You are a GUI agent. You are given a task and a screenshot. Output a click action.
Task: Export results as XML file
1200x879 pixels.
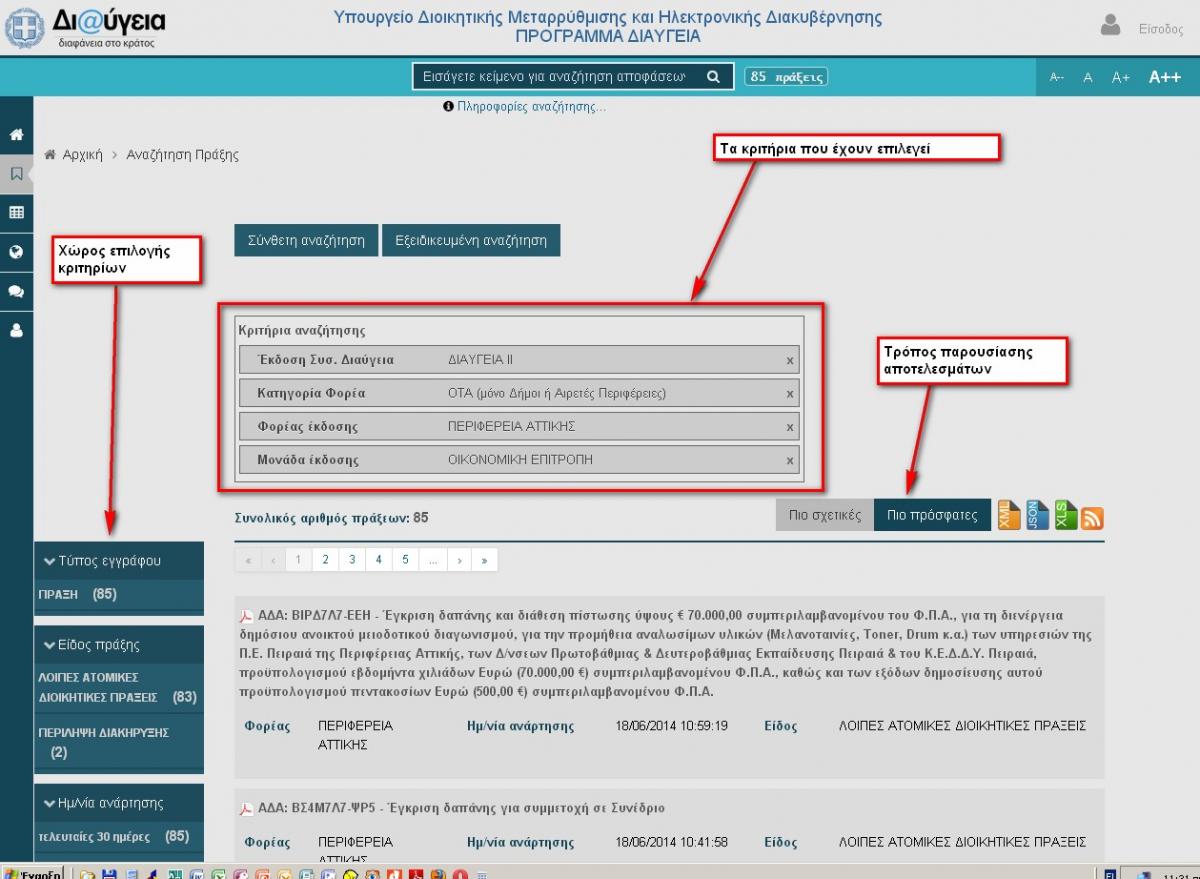(x=1010, y=516)
